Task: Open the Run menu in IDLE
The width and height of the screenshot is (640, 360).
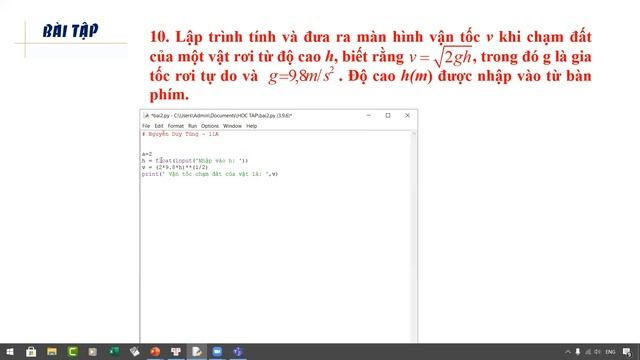Action: tap(192, 126)
